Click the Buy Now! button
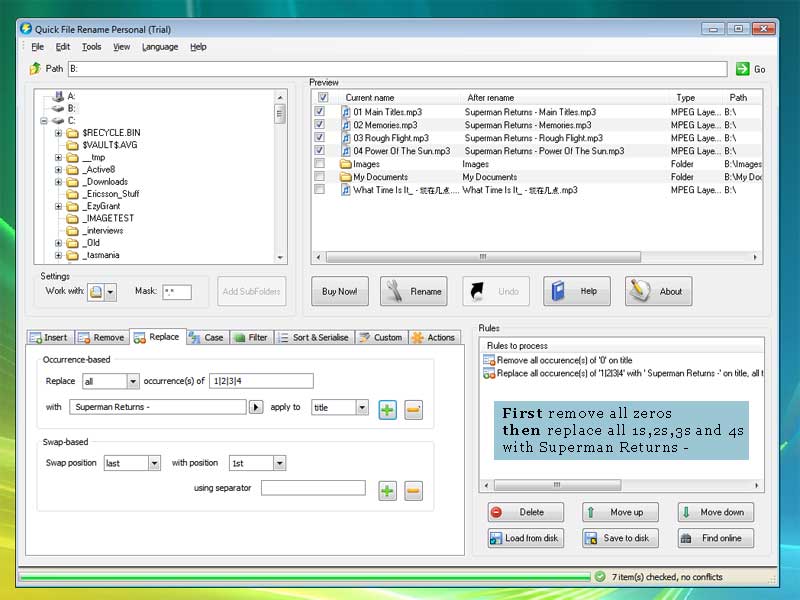The height and width of the screenshot is (600, 800). pyautogui.click(x=340, y=291)
